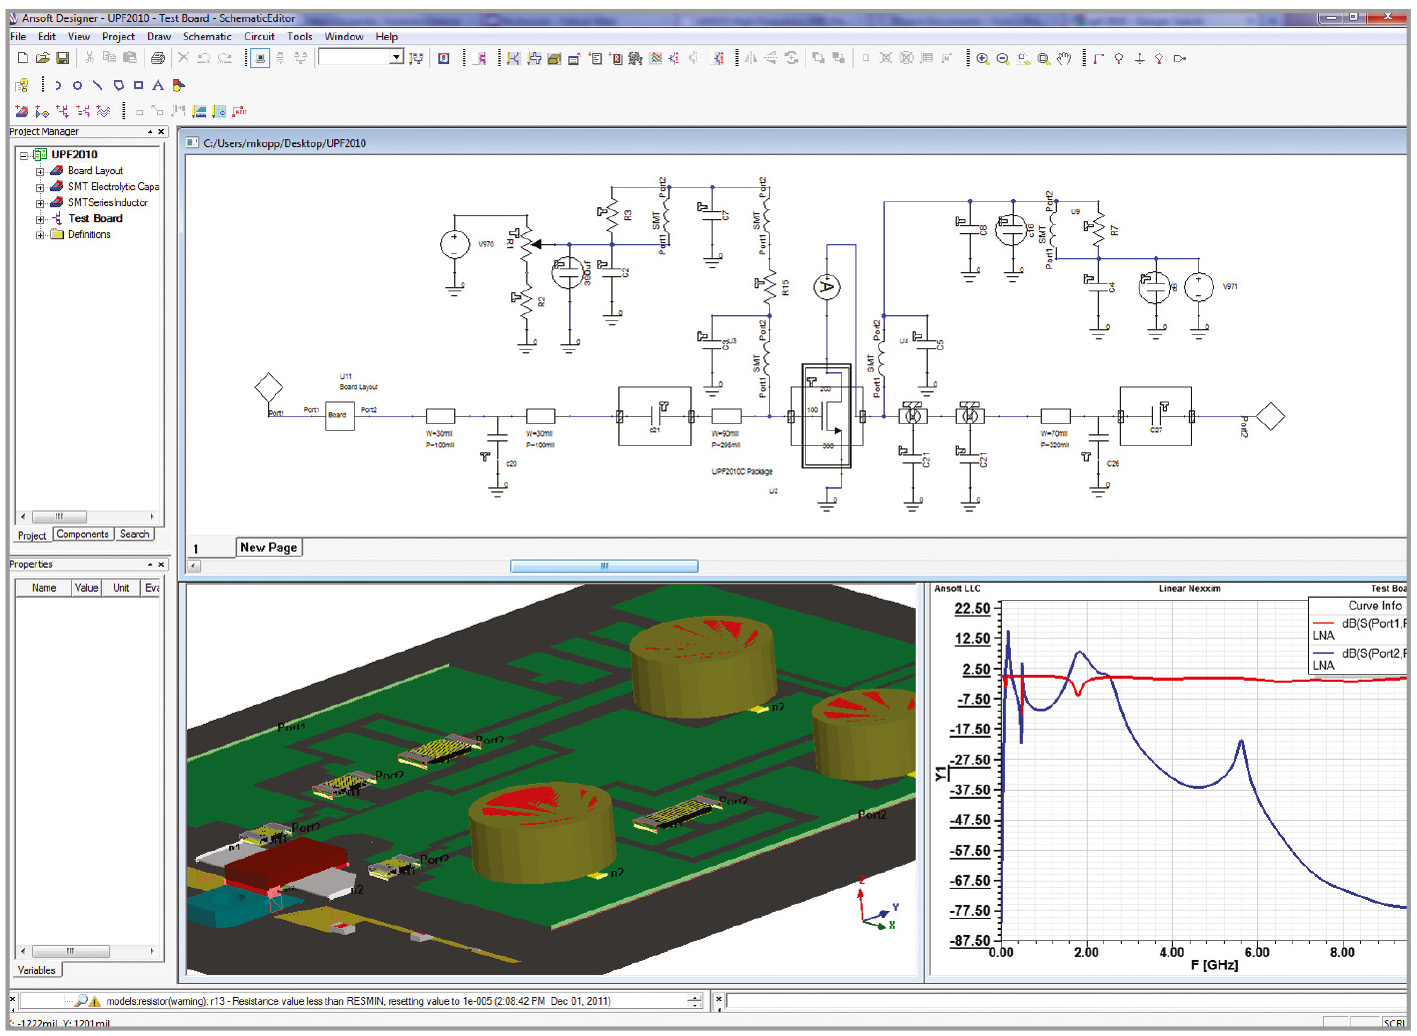Toggle the highlighted selection mode button
This screenshot has height=1036, width=1417.
tap(260, 59)
